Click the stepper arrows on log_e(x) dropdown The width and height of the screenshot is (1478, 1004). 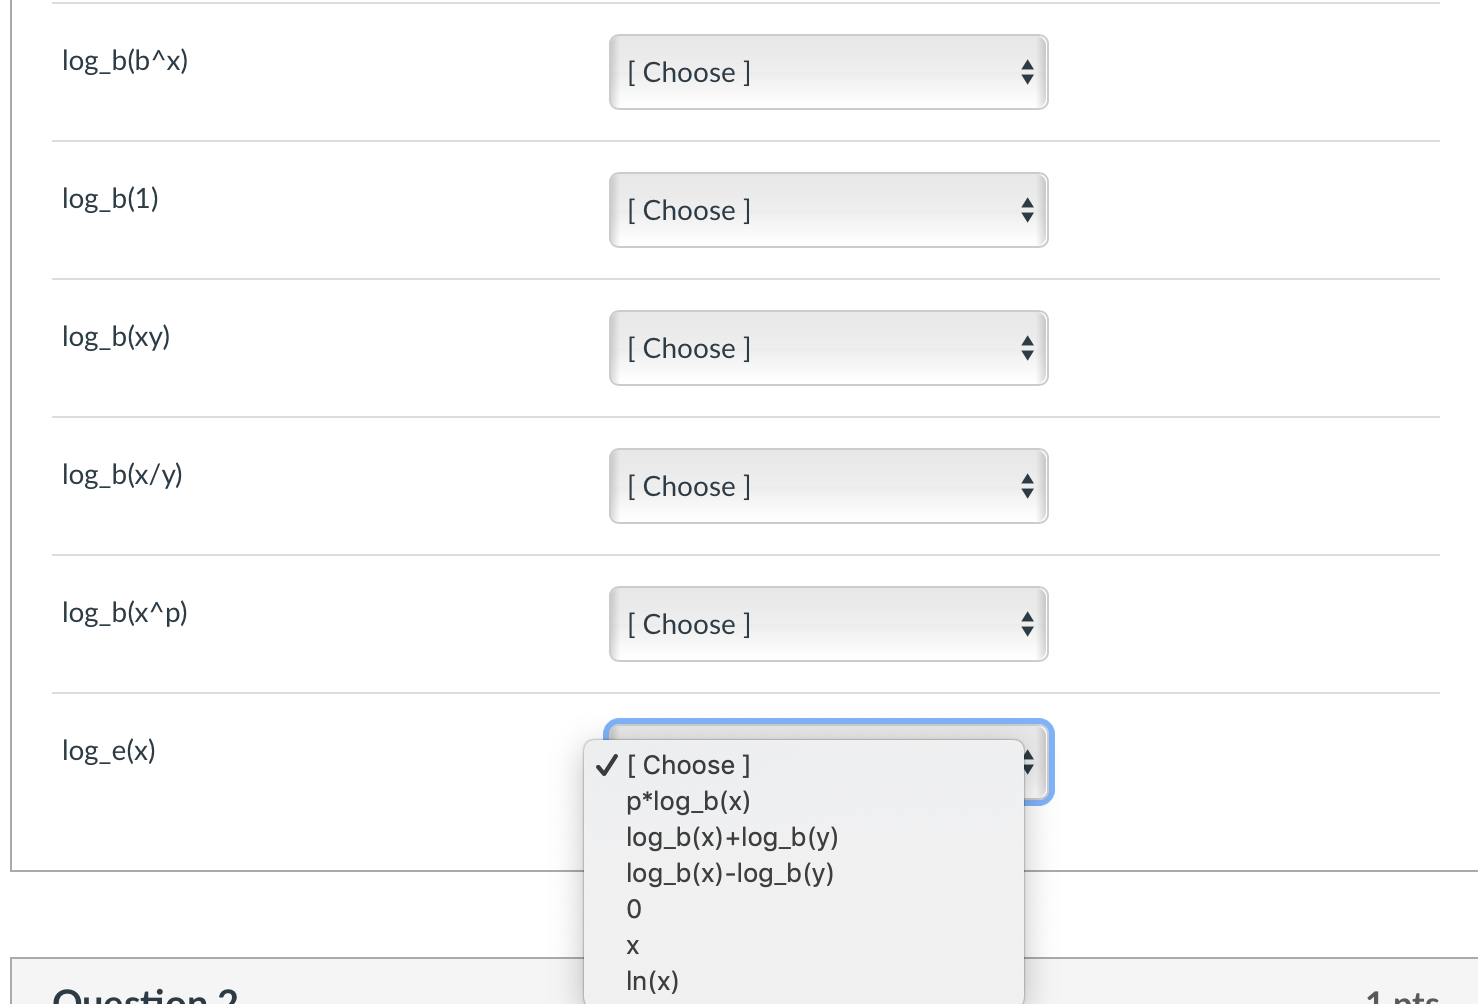point(1028,762)
